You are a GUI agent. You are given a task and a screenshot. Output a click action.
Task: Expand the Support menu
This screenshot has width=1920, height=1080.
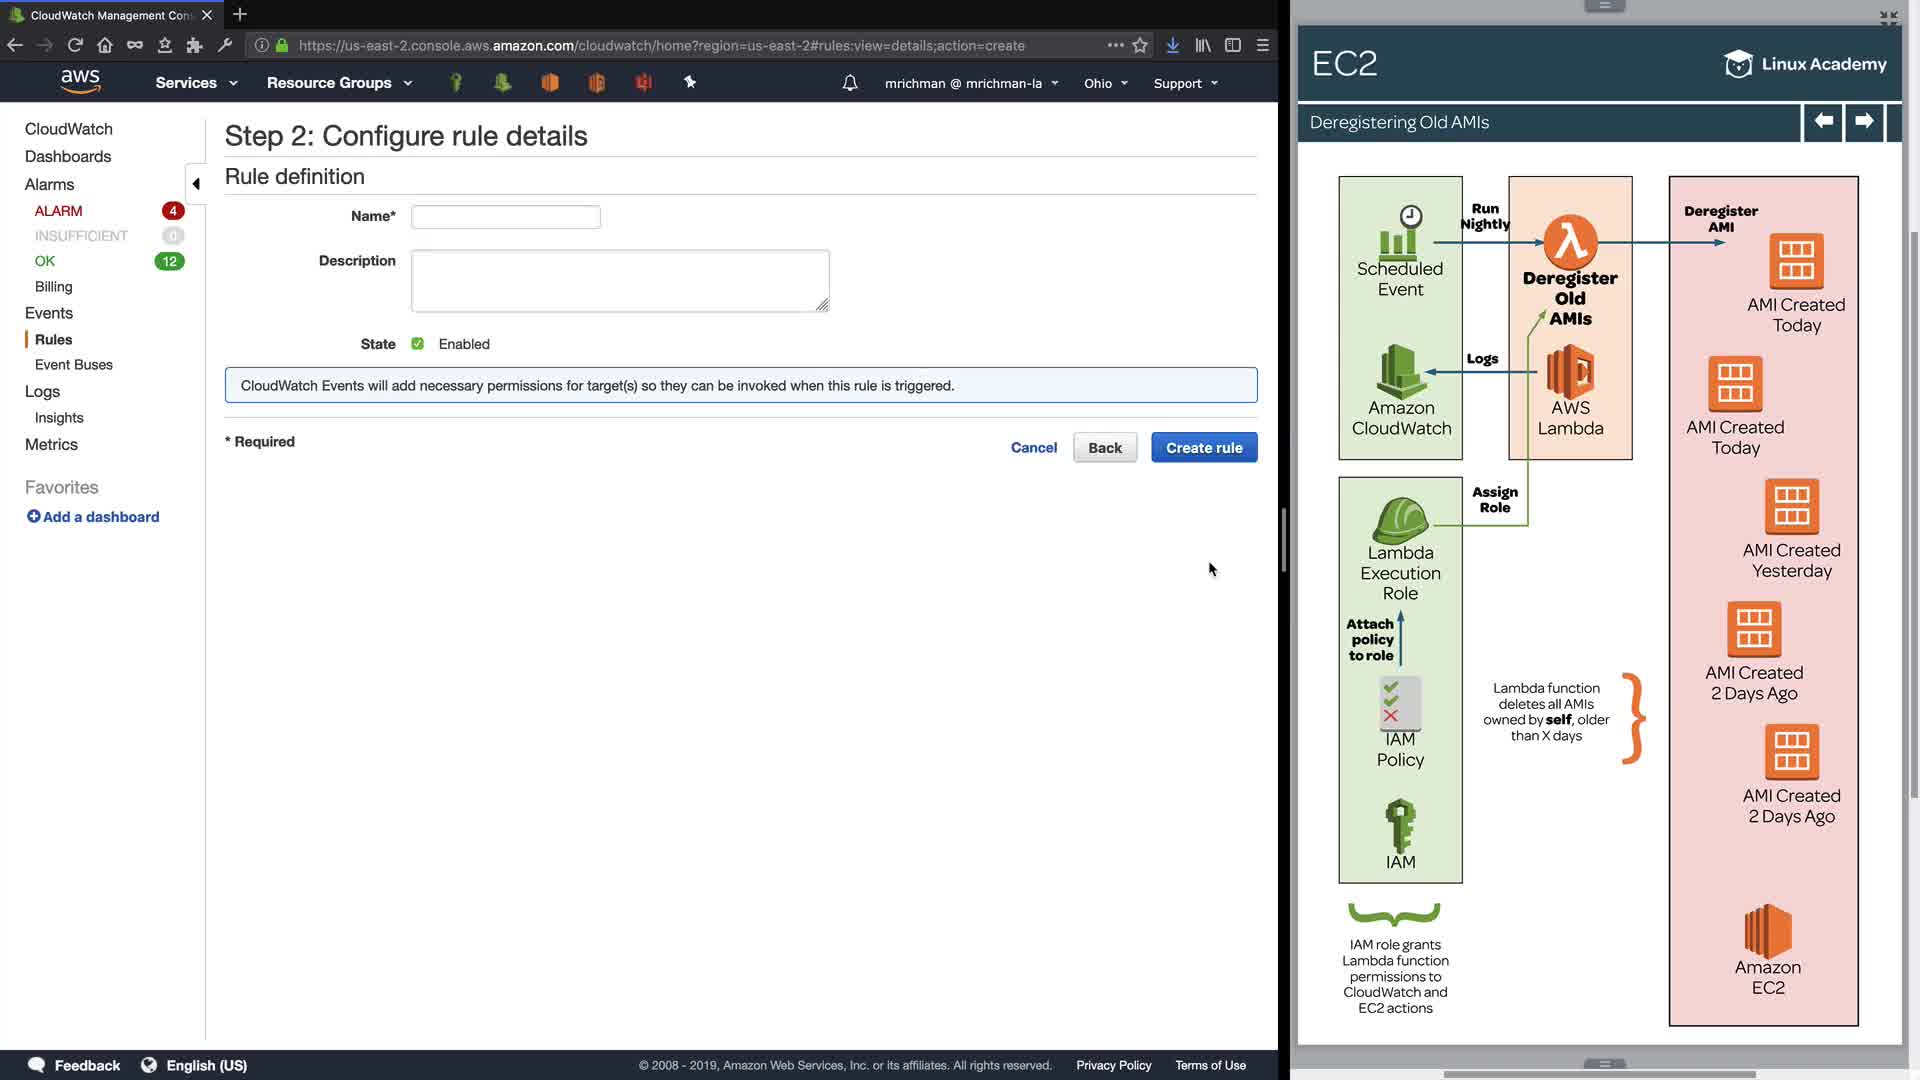tap(1185, 83)
